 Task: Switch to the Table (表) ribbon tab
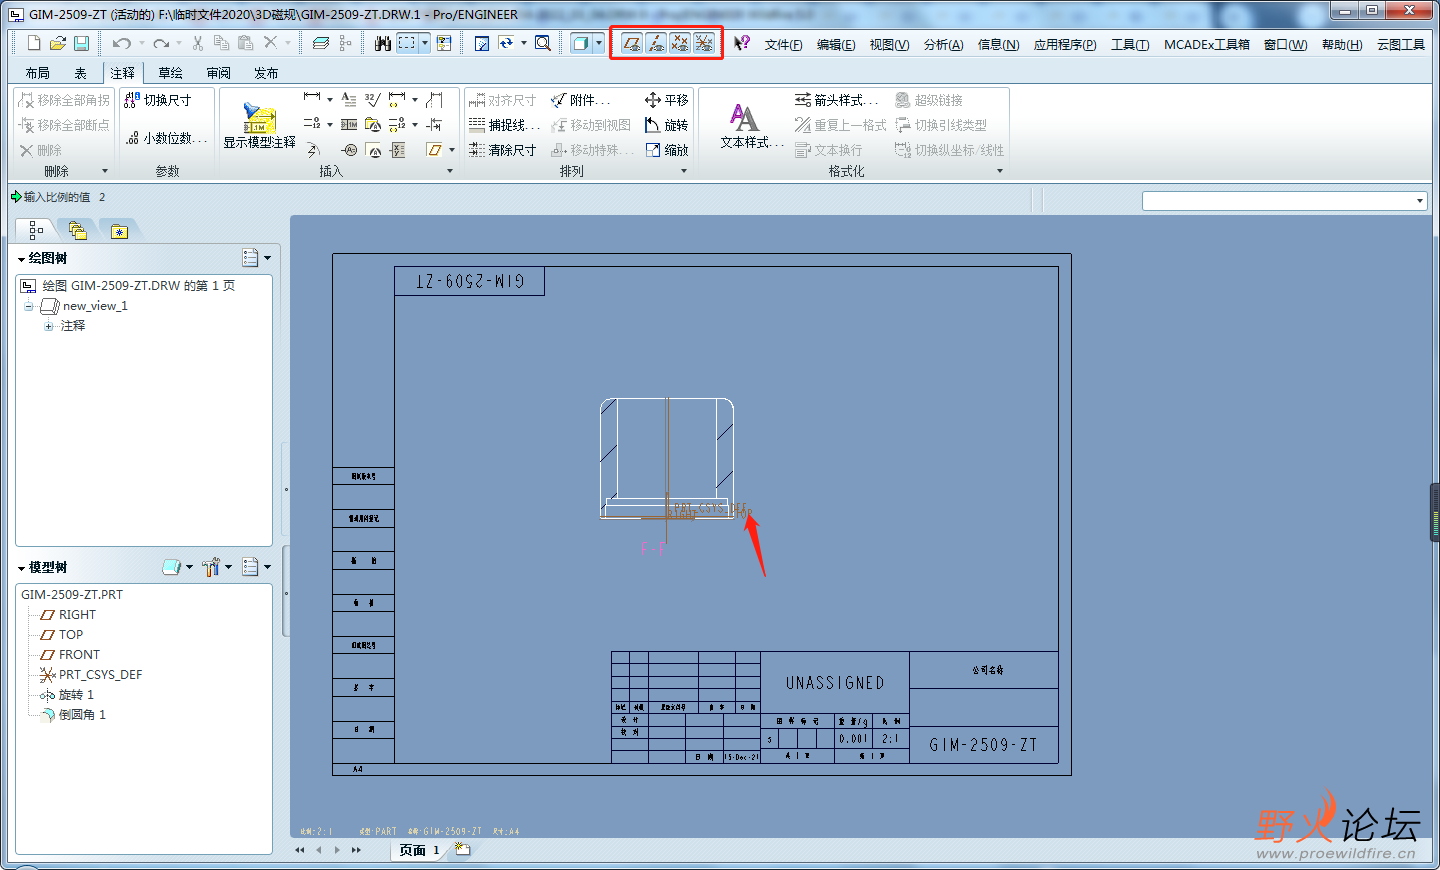pyautogui.click(x=81, y=73)
